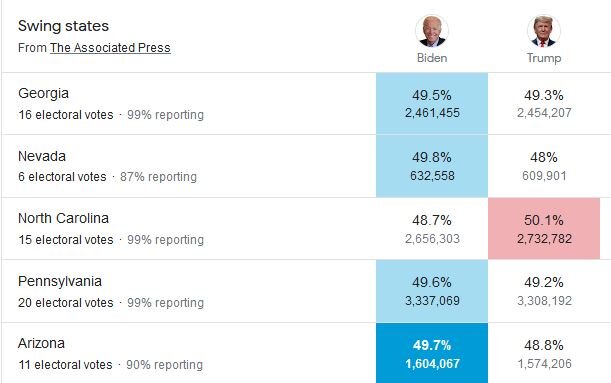
Task: Open the Georgia state row
Action: pyautogui.click(x=306, y=104)
